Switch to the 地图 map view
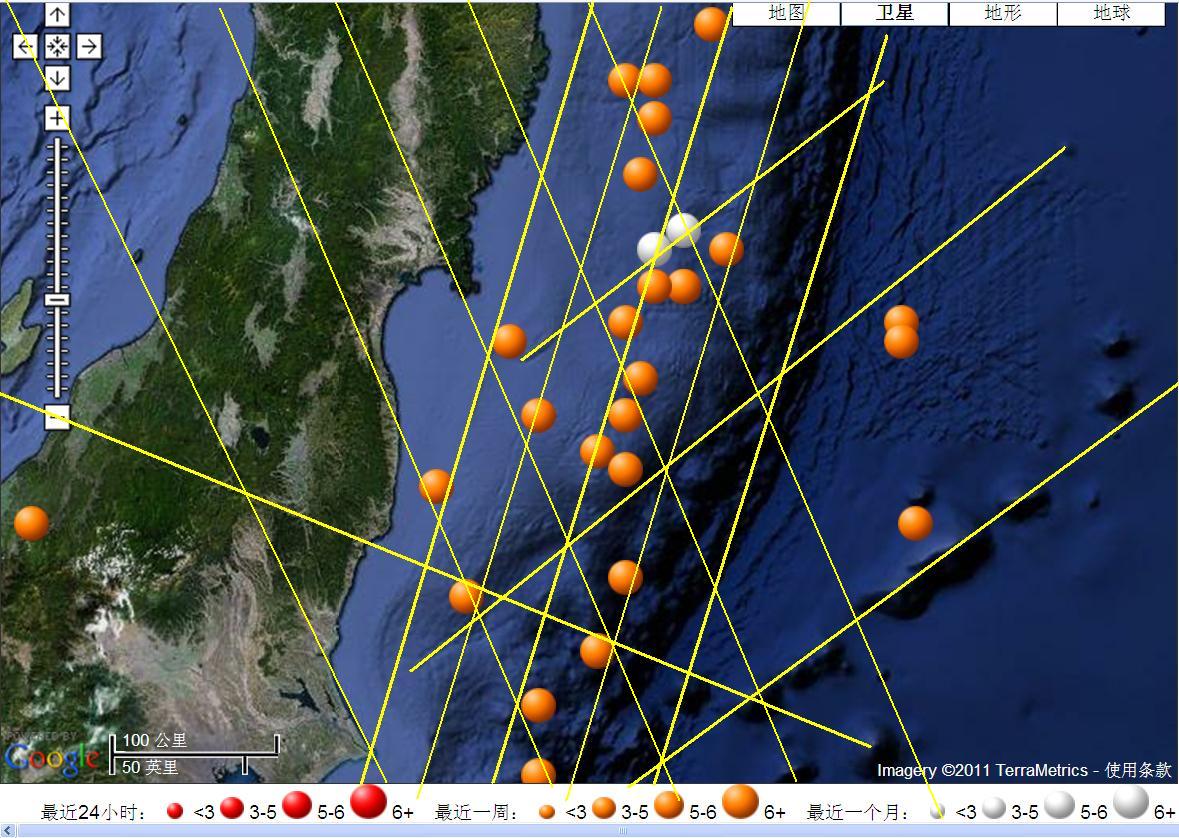This screenshot has width=1179, height=838. 786,13
